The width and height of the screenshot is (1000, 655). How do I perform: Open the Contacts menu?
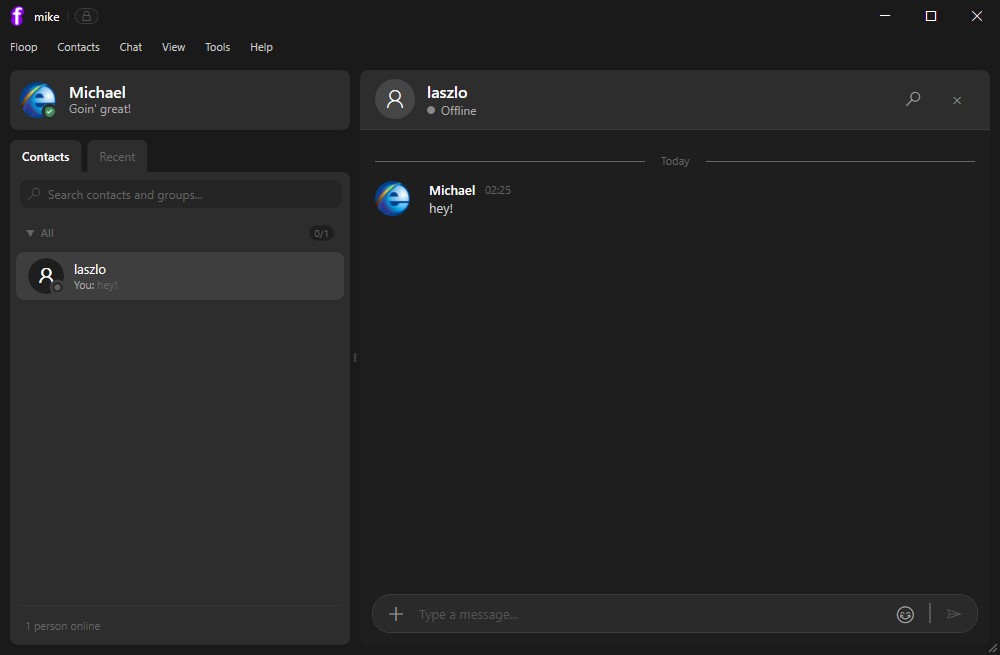coord(78,47)
